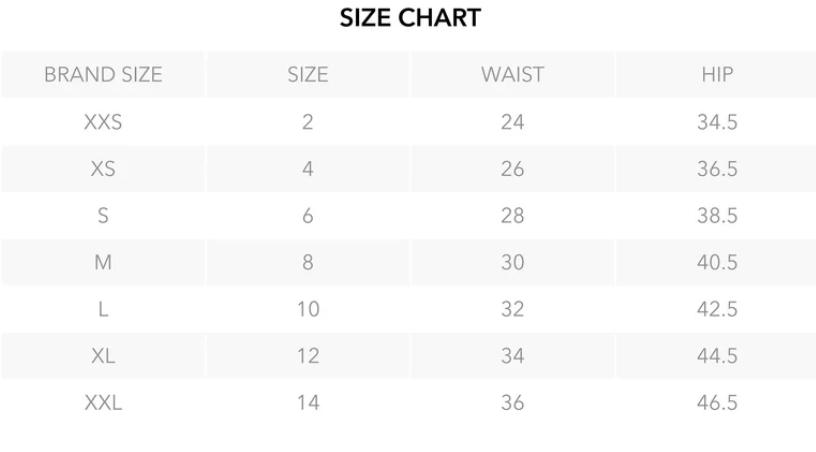Select waist value 26 in XS row
Screen dimensions: 816x452
pyautogui.click(x=512, y=169)
